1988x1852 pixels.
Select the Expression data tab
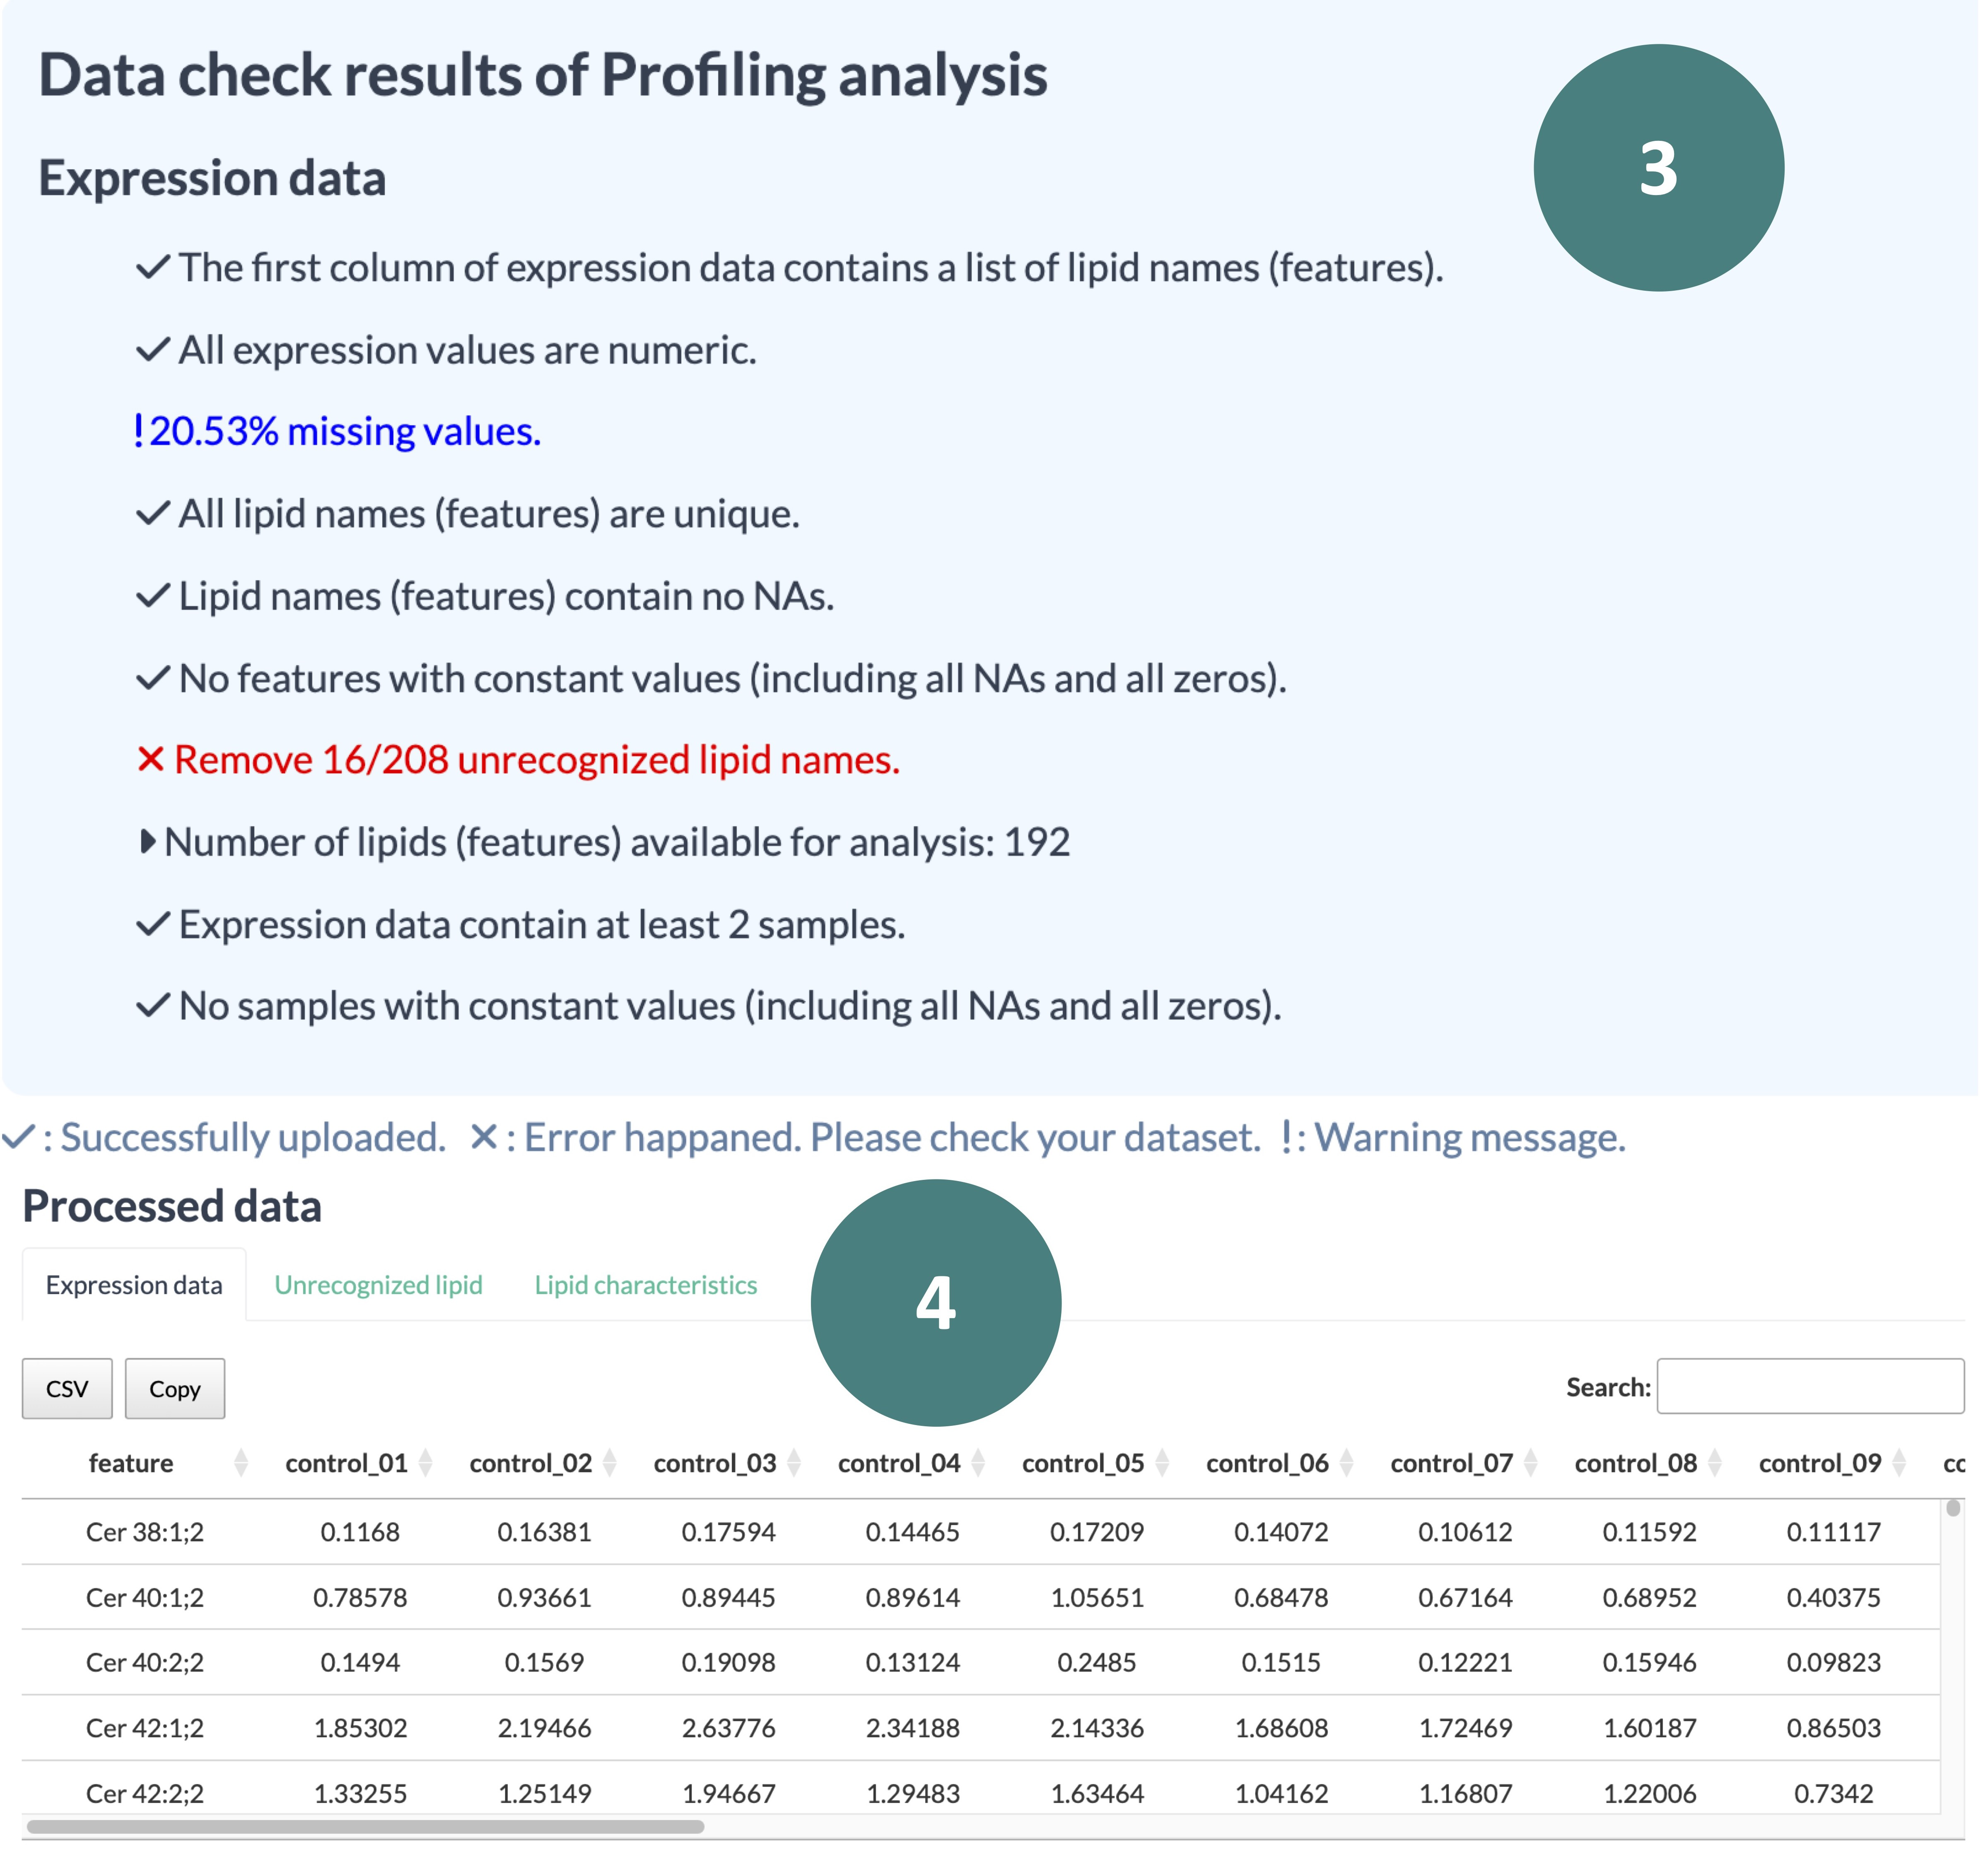(134, 1285)
